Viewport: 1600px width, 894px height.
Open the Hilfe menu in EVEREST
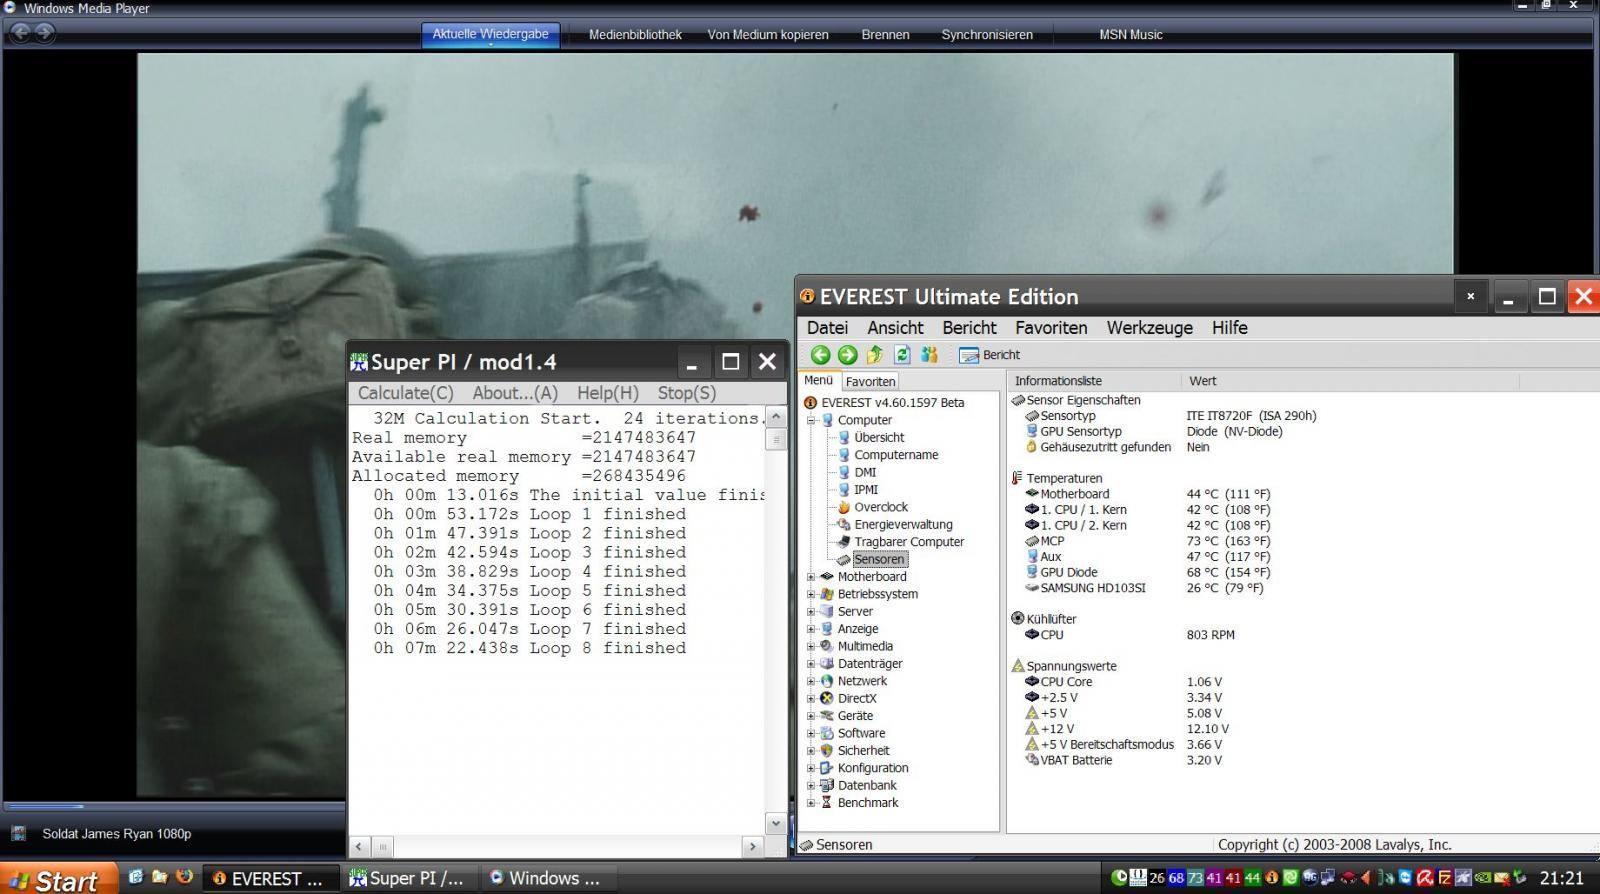(1229, 328)
